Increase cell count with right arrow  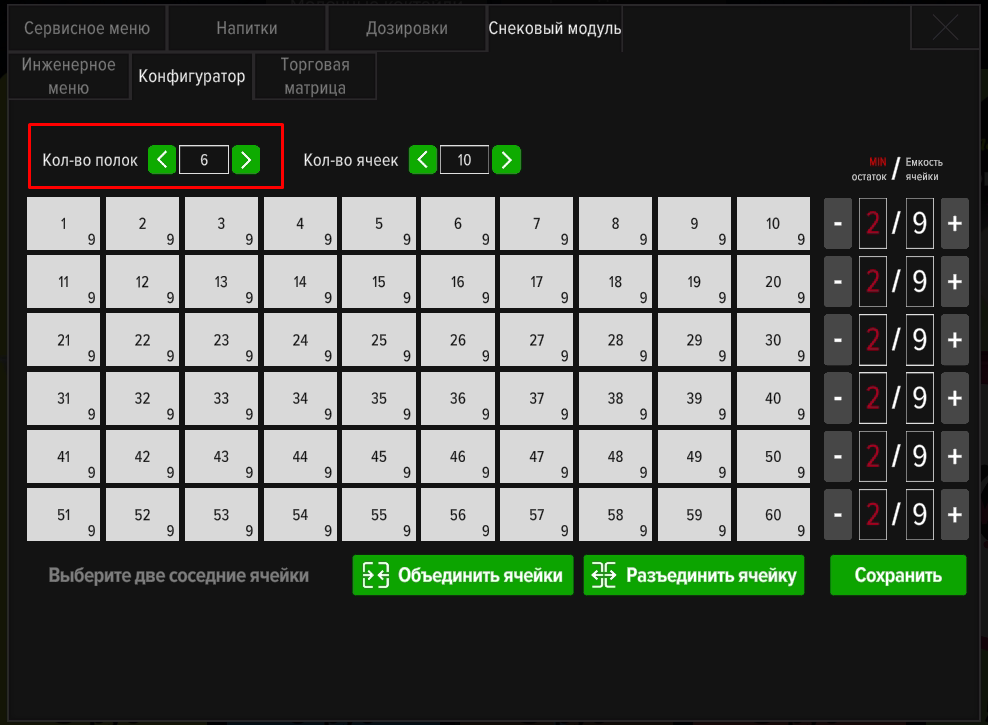tap(507, 159)
